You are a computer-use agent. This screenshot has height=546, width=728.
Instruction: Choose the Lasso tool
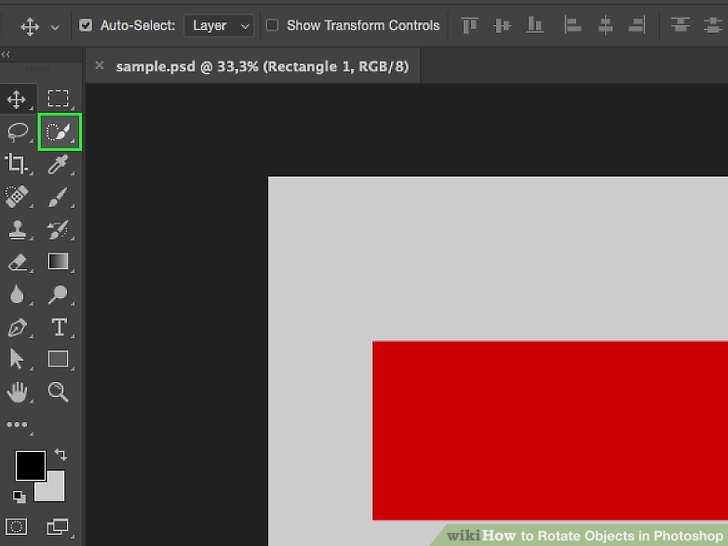(x=18, y=132)
